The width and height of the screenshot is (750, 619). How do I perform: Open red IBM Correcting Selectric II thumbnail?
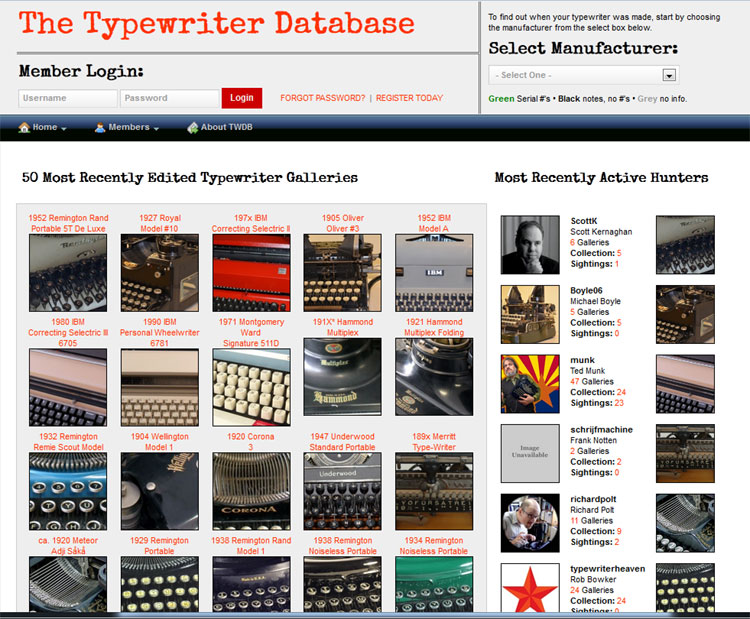251,273
